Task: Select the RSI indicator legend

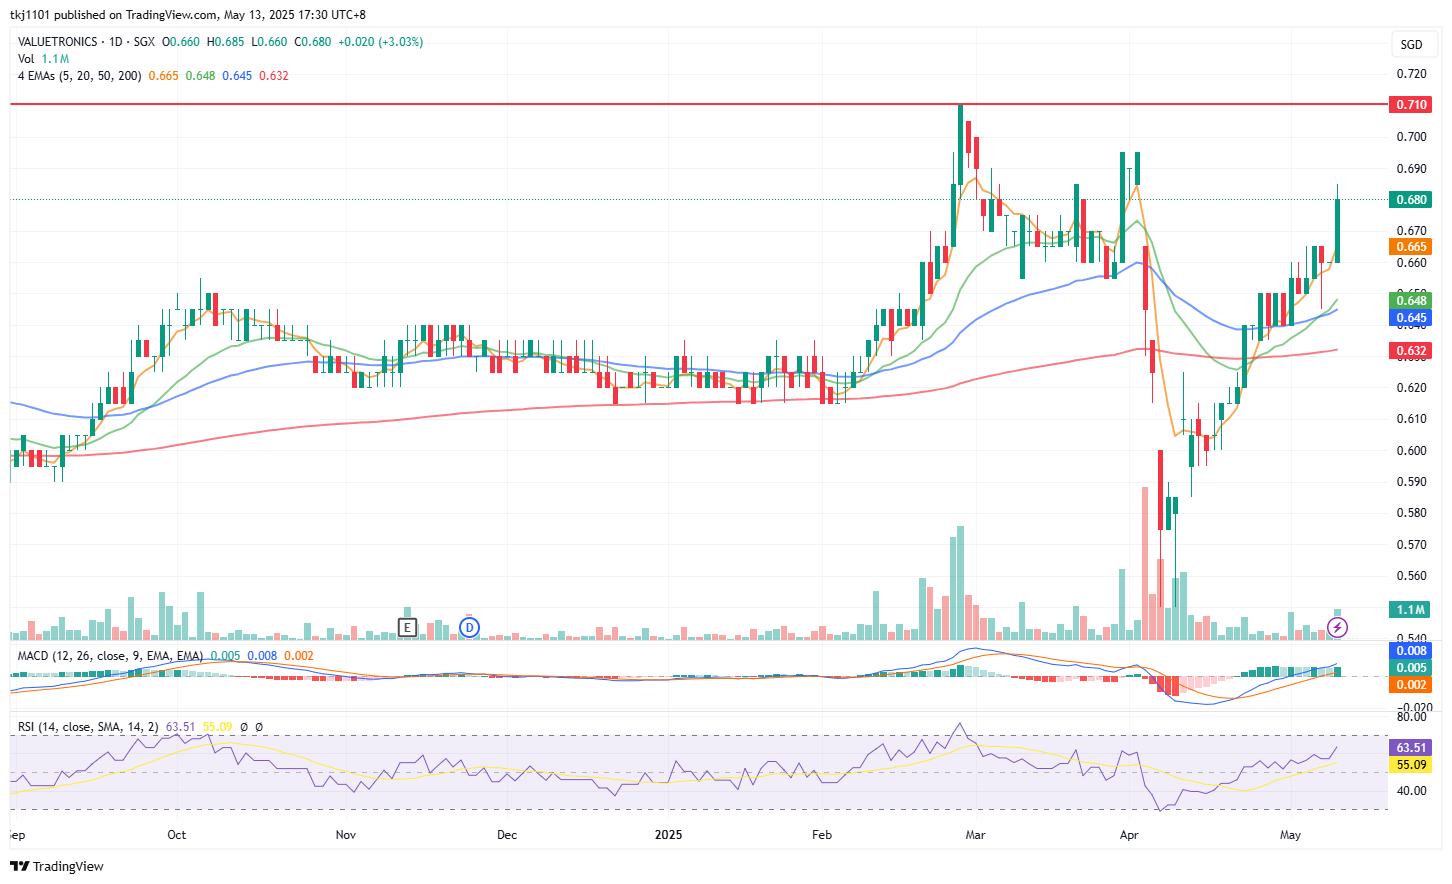Action: coord(140,727)
